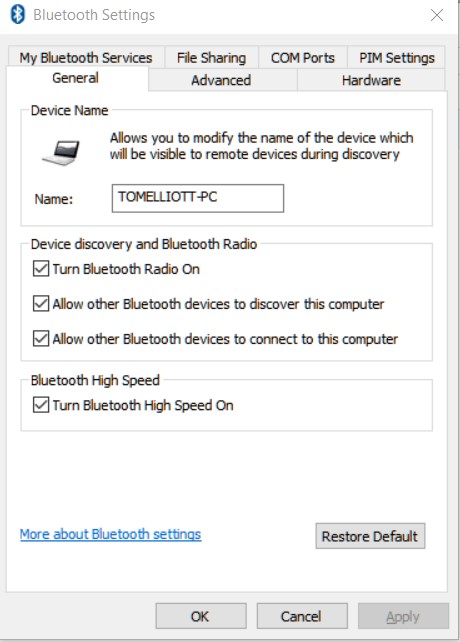Click the Apply button
Viewport: 460px width, 642px height.
pyautogui.click(x=403, y=616)
